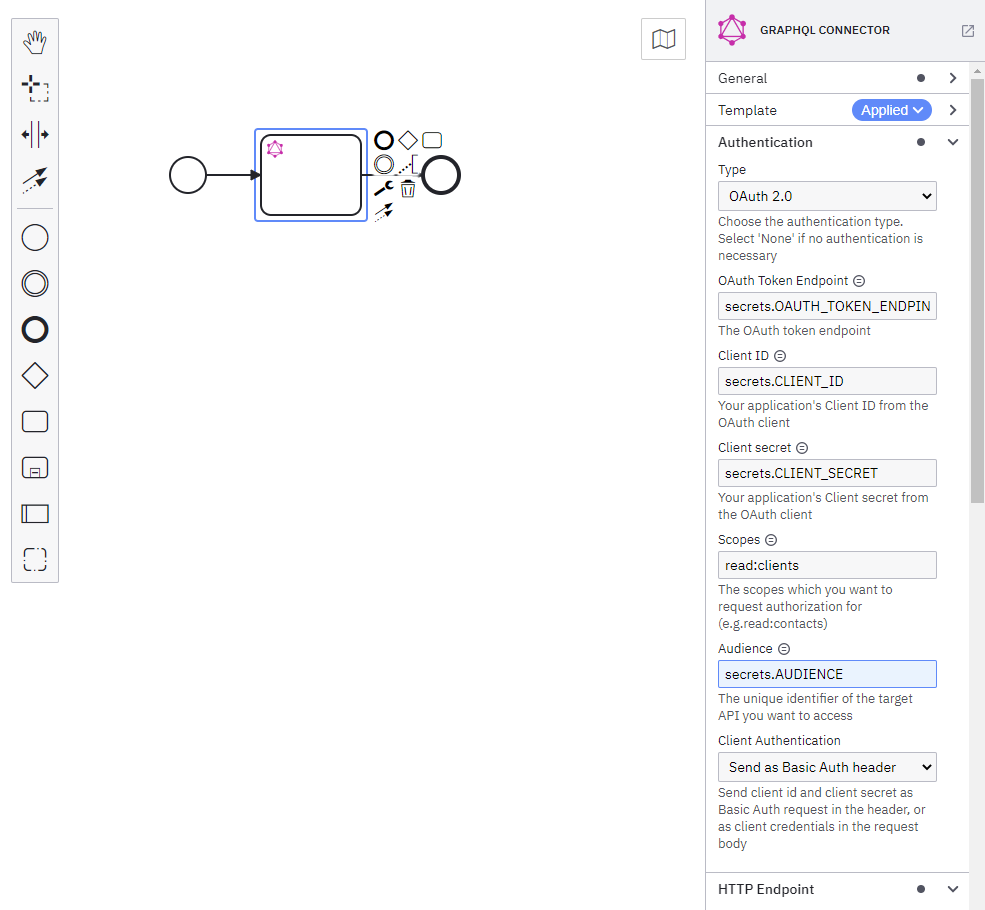Viewport: 985px width, 910px height.
Task: Open the Applied template dropdown
Action: pyautogui.click(x=891, y=110)
